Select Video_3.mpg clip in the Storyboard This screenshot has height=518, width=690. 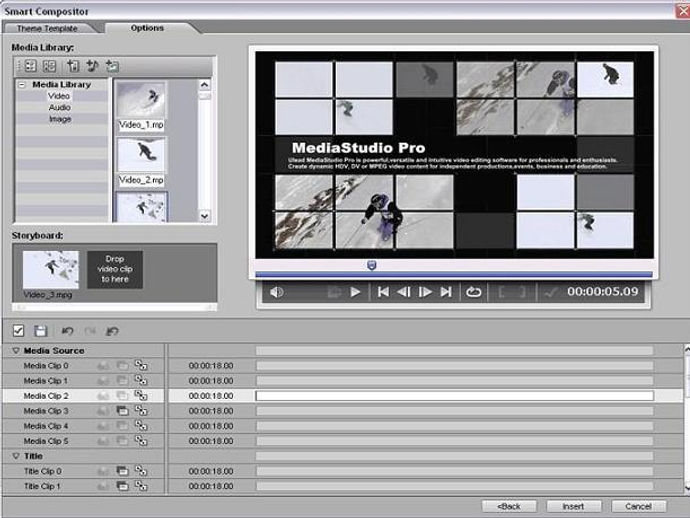click(x=51, y=269)
